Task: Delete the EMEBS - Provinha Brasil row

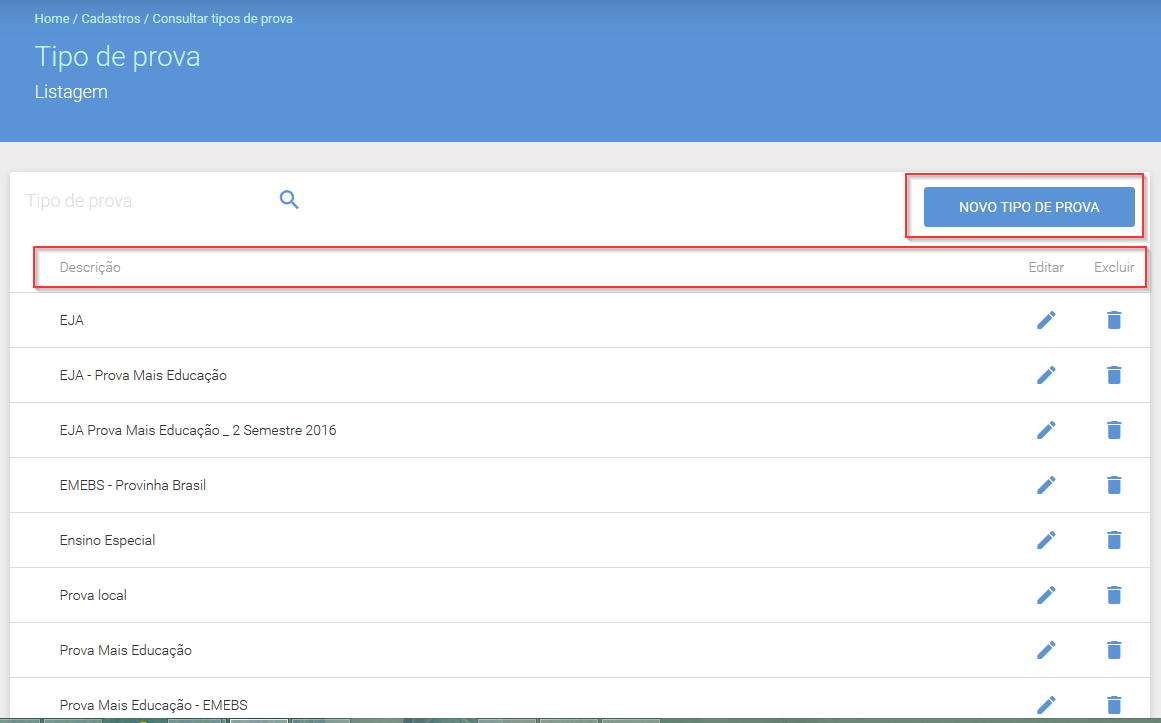Action: click(x=1114, y=485)
